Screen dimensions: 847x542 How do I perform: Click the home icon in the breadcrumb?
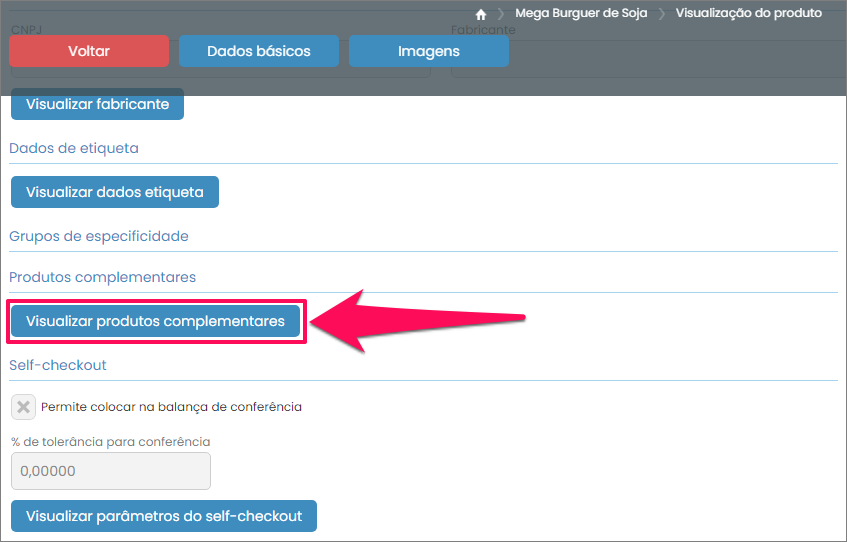tap(481, 14)
